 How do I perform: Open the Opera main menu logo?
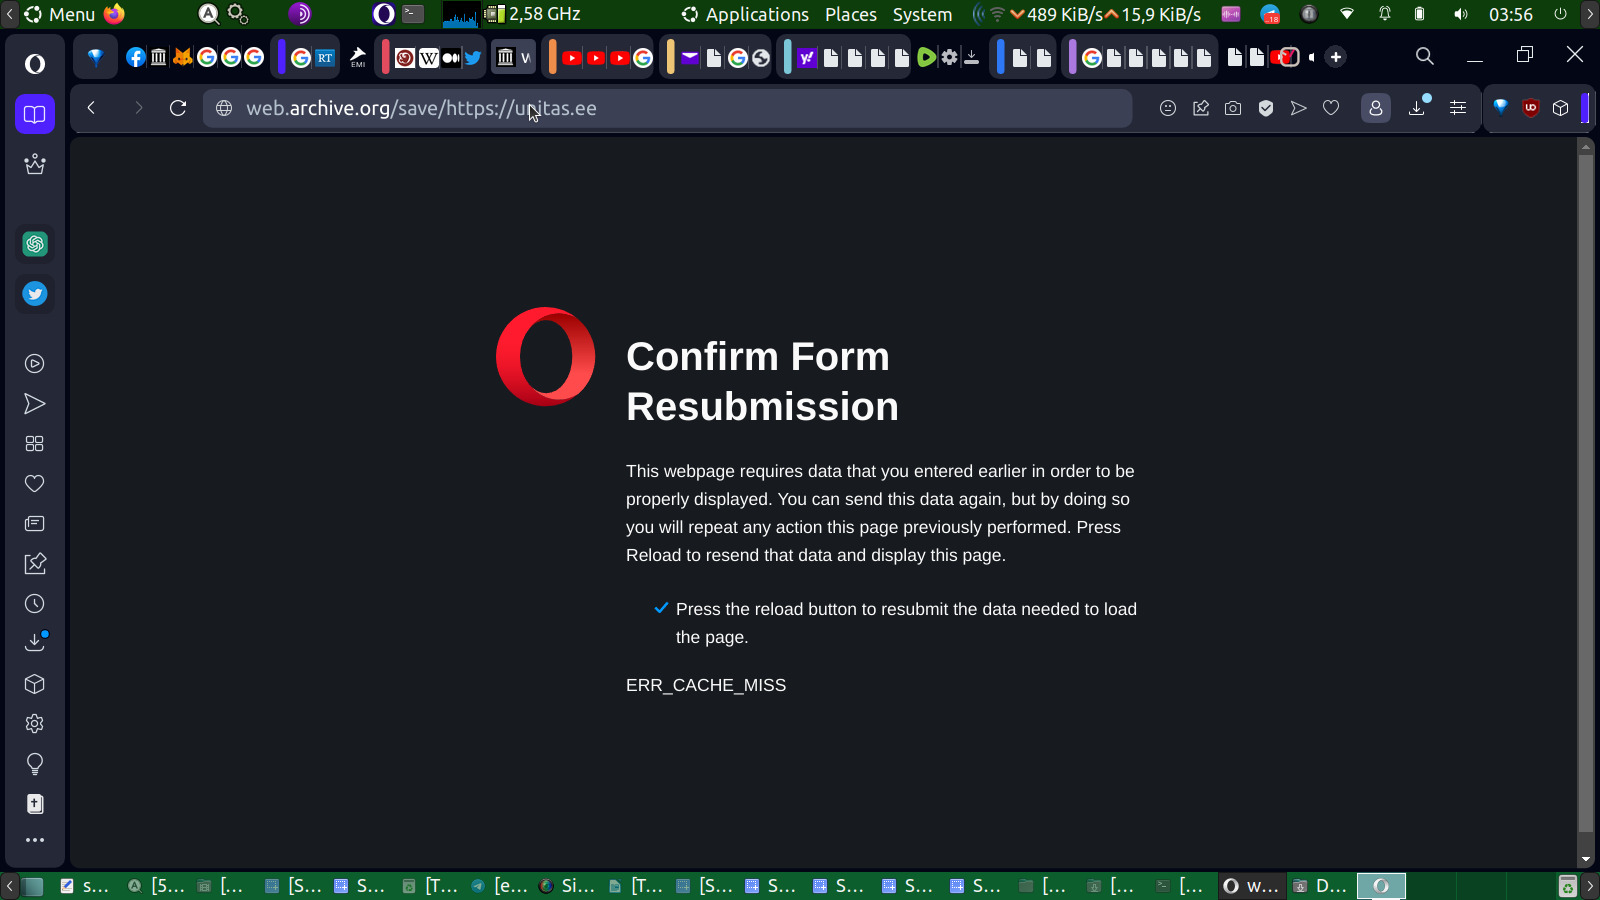(x=35, y=64)
